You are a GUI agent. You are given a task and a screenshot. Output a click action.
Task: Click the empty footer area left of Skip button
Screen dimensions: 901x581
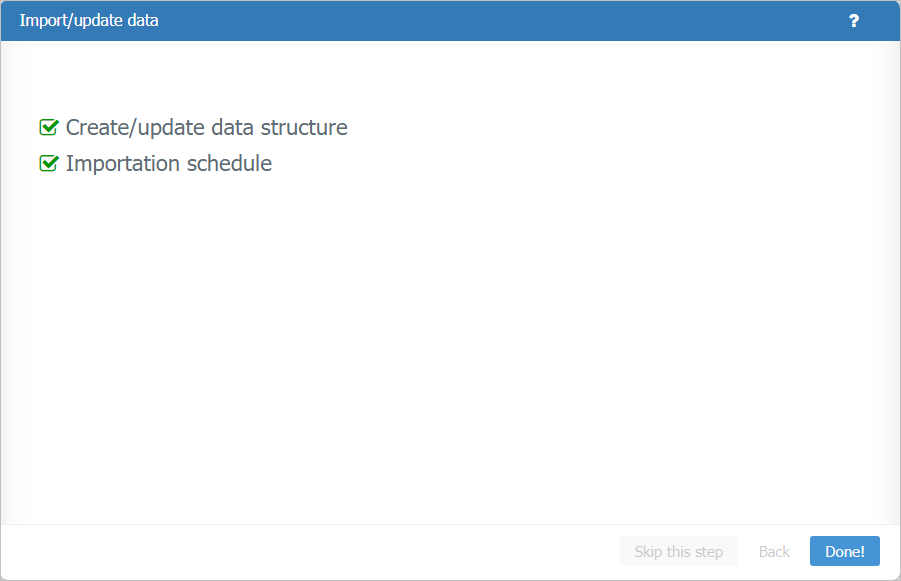pos(300,552)
